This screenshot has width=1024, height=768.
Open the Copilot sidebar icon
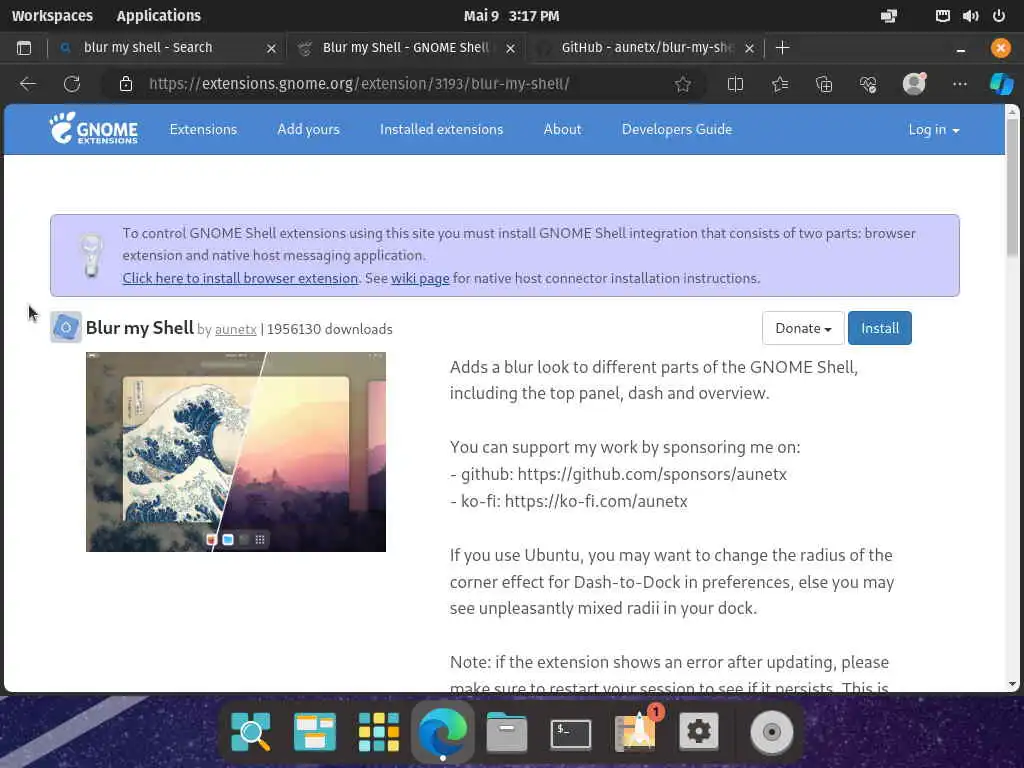[1001, 84]
